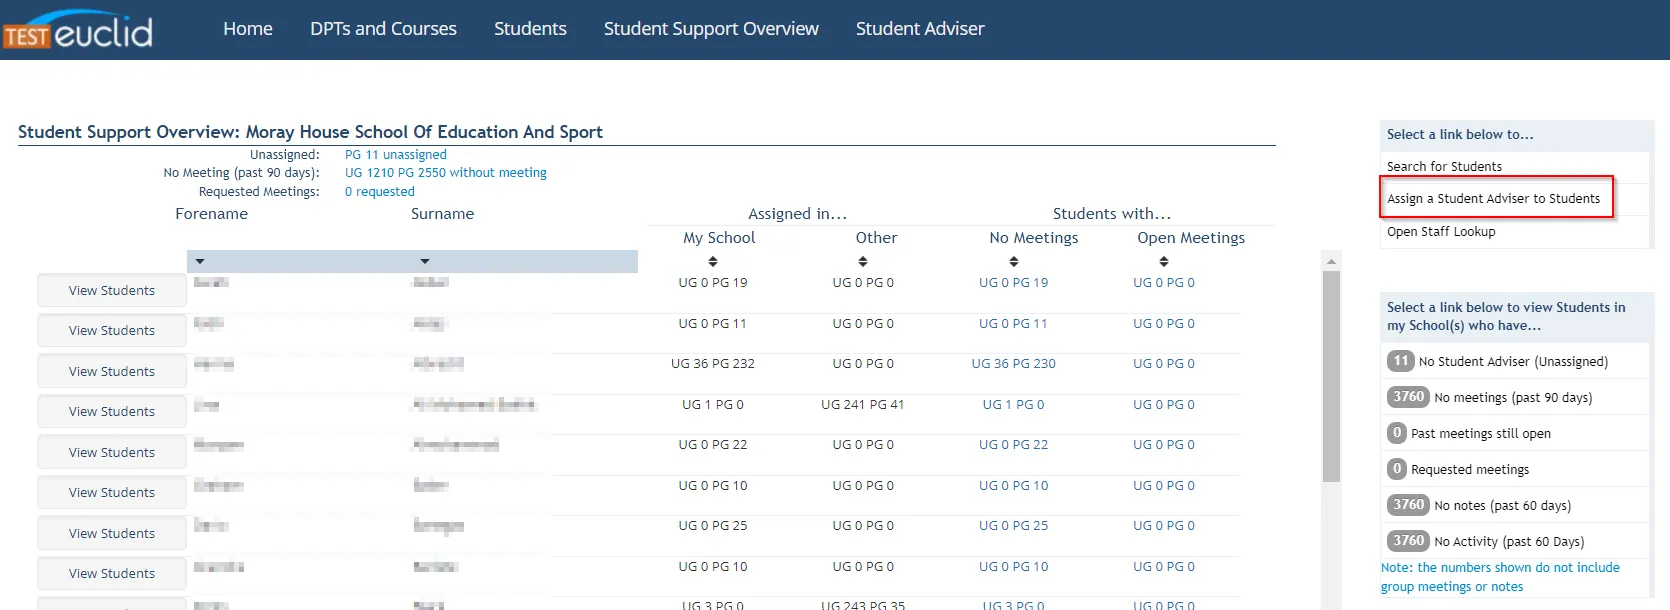Open Forename column filter dropdown arrow
The height and width of the screenshot is (610, 1670).
point(200,261)
